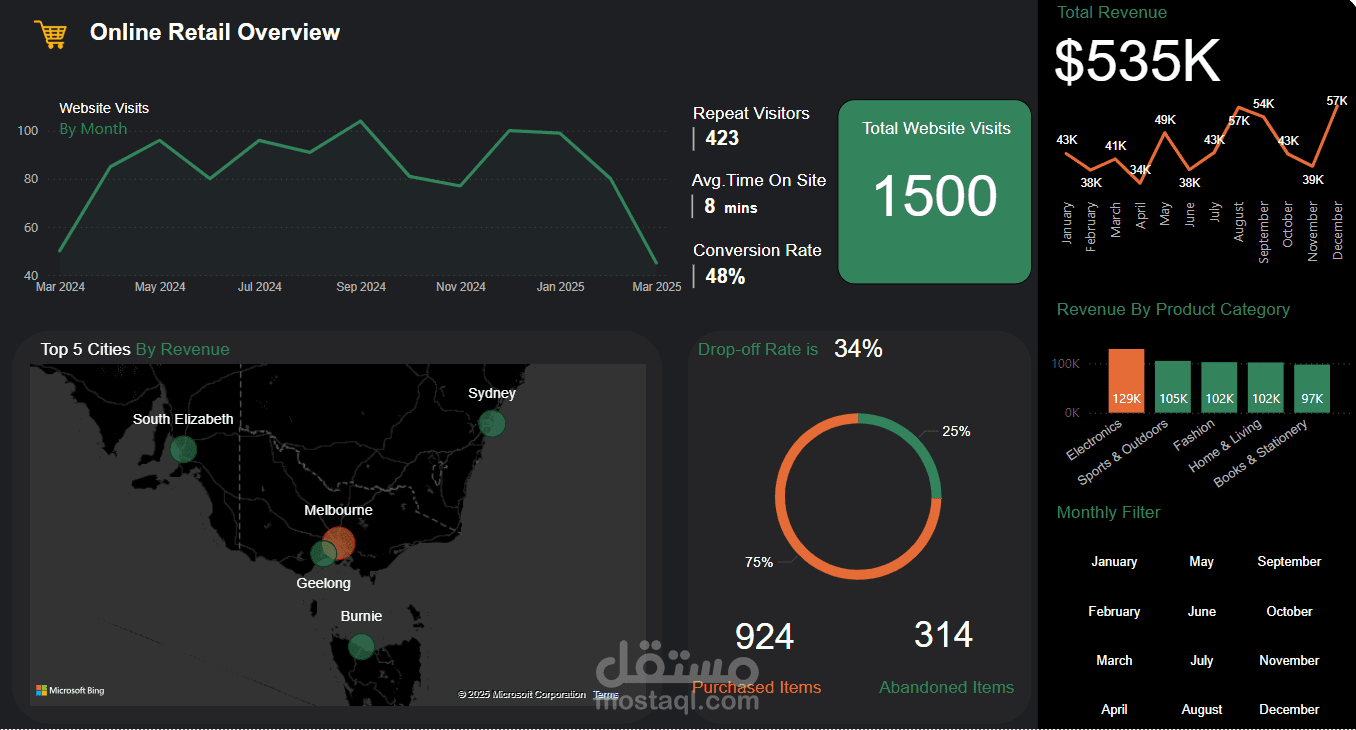Image resolution: width=1356 pixels, height=730 pixels.
Task: Click the 924 purchased items number
Action: pos(764,636)
